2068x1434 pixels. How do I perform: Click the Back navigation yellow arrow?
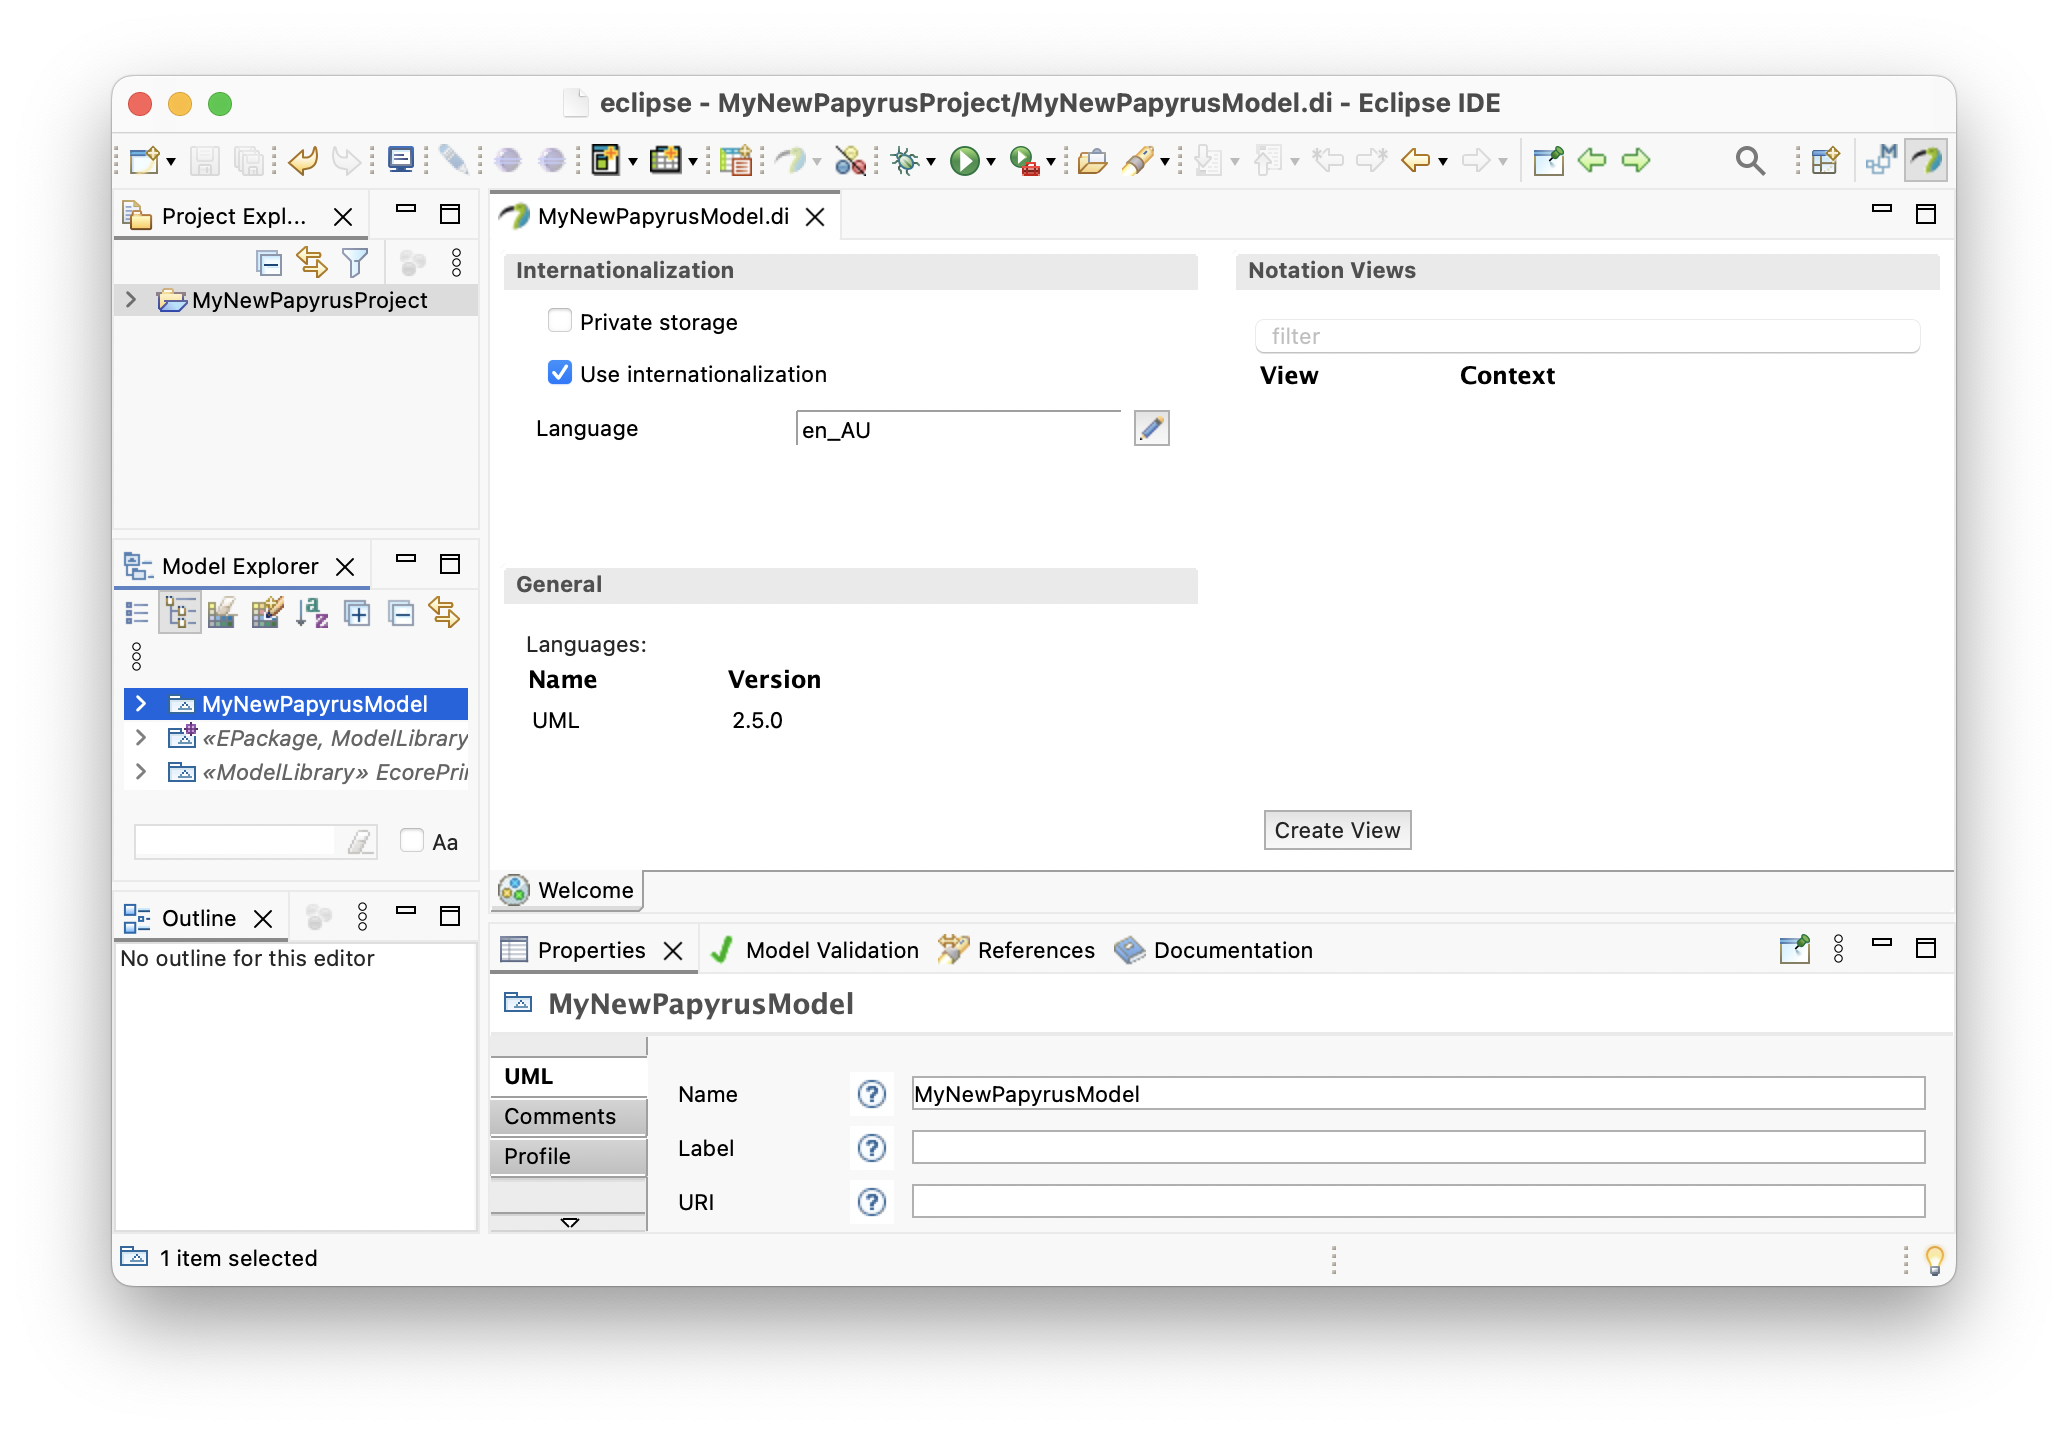[x=1414, y=160]
